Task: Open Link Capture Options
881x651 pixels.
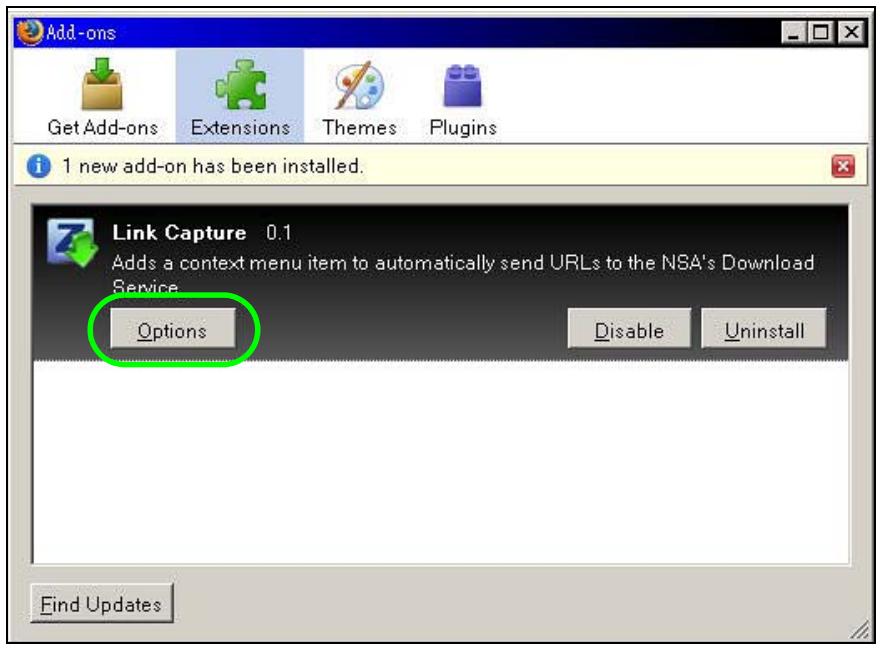Action: pos(172,329)
